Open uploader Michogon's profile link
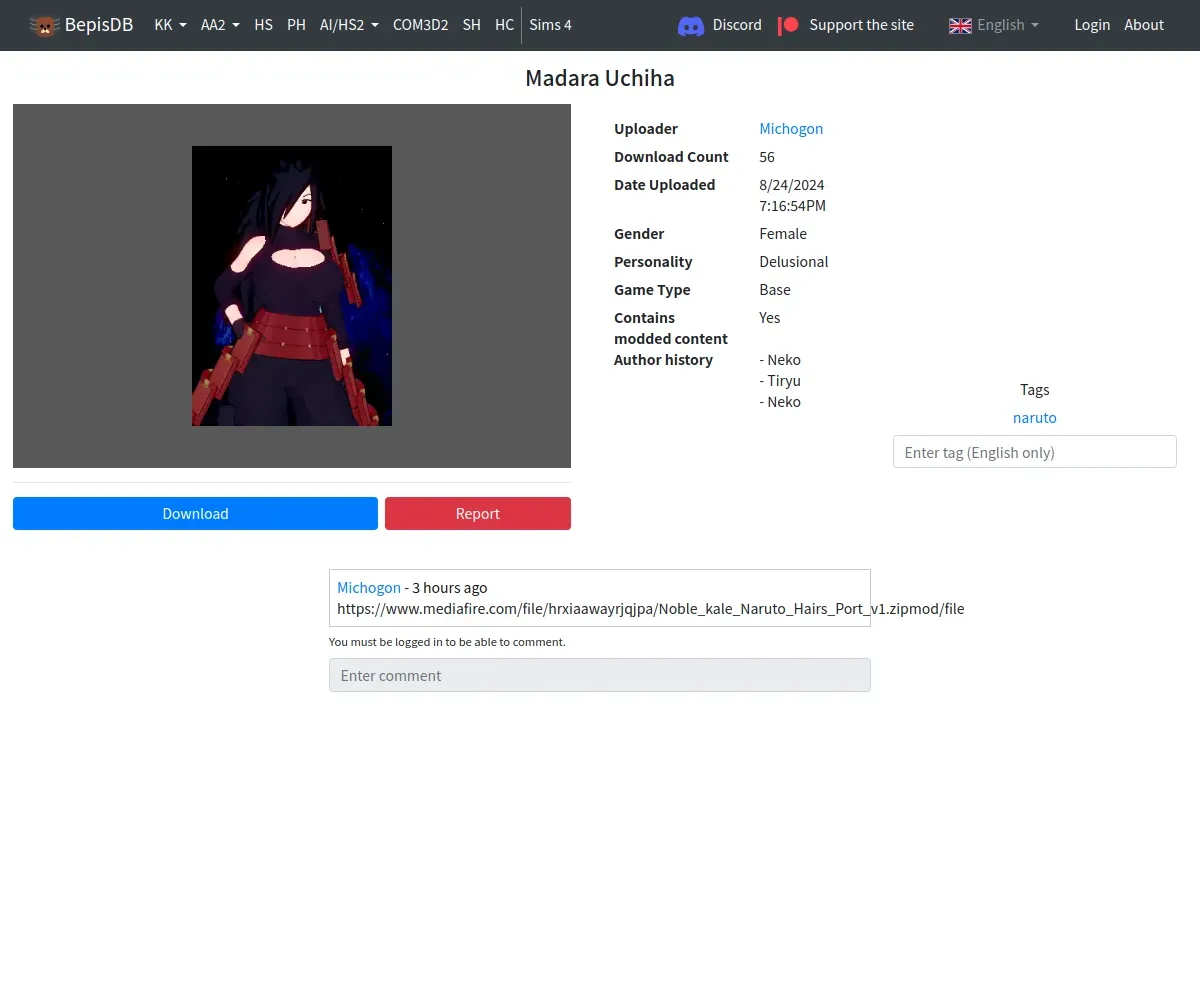1200x1000 pixels. coord(791,129)
